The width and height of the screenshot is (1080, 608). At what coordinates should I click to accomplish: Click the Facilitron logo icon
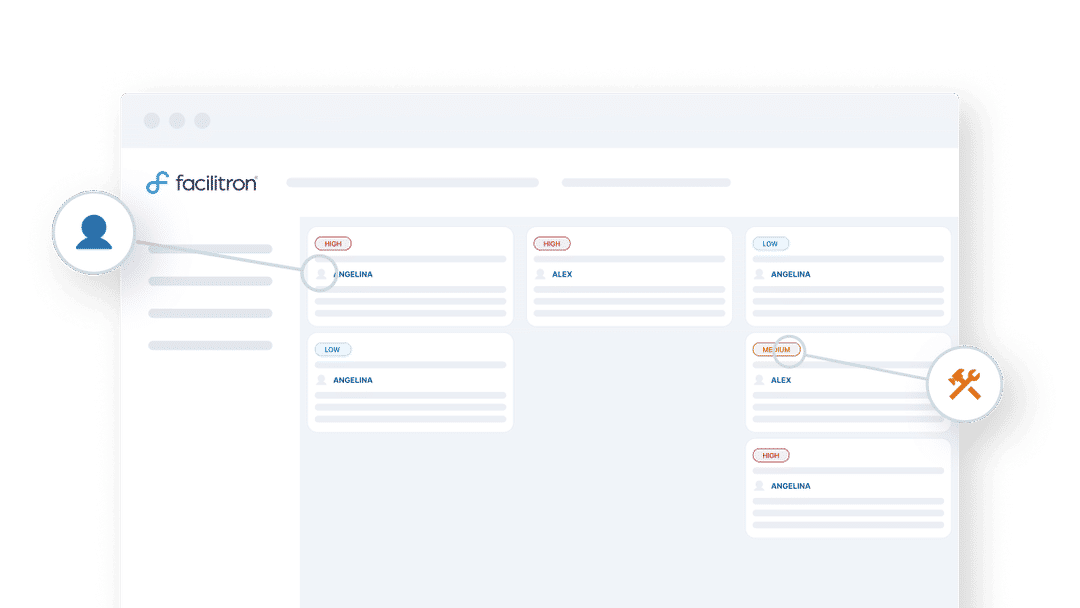(156, 183)
